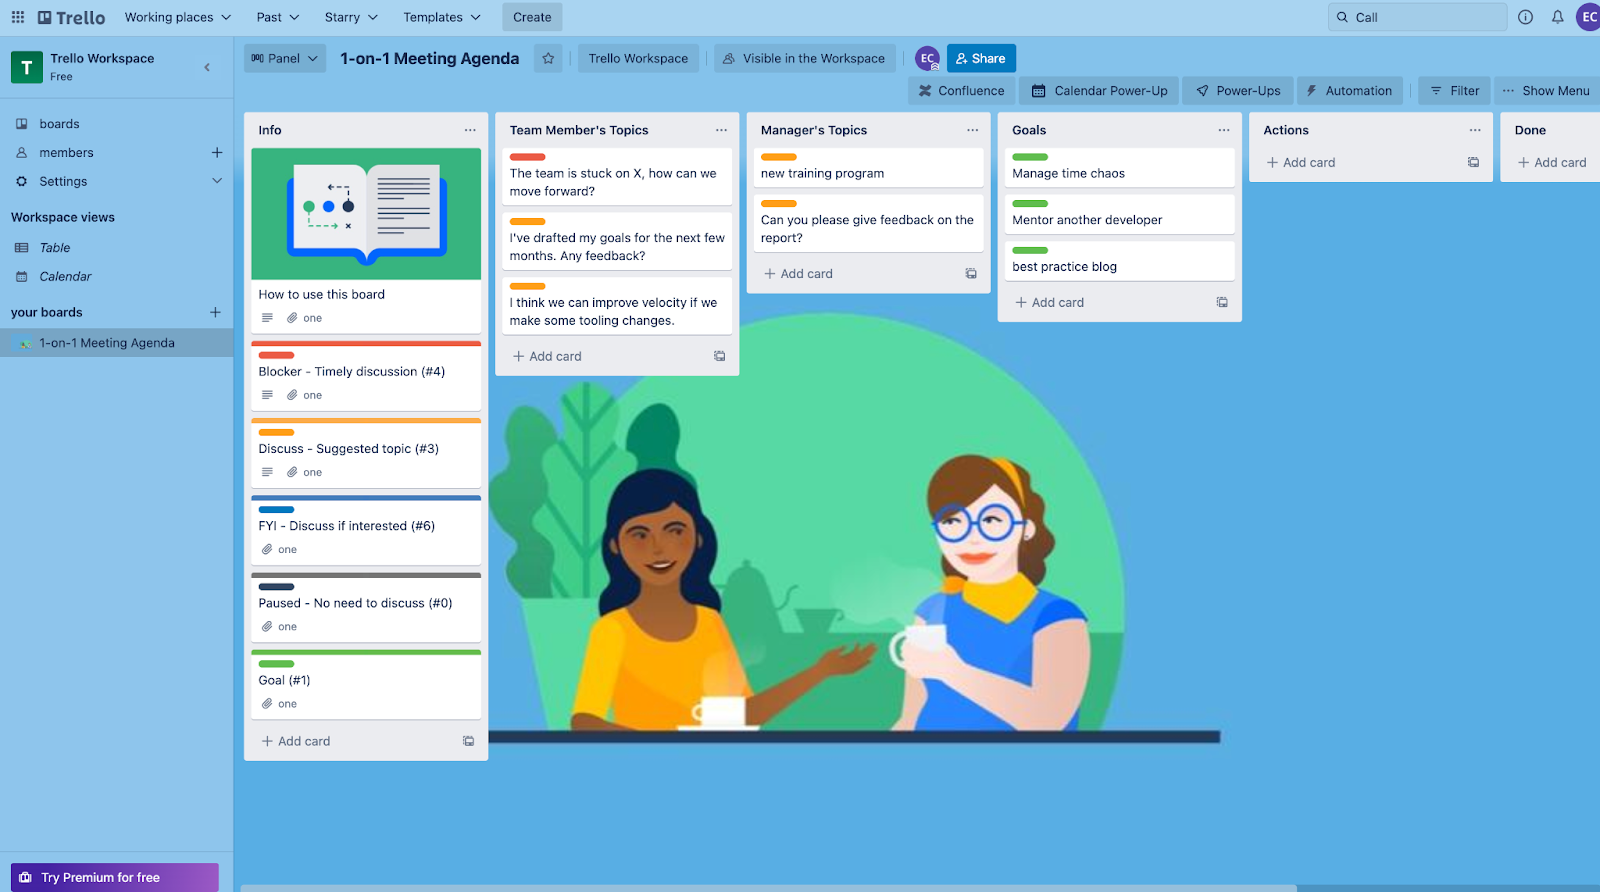Focus the search field
Image resolution: width=1600 pixels, height=892 pixels.
coord(1417,17)
